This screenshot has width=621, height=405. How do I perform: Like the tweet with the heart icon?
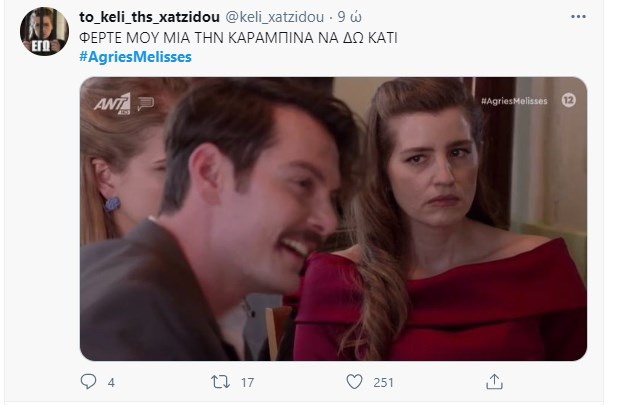click(354, 382)
